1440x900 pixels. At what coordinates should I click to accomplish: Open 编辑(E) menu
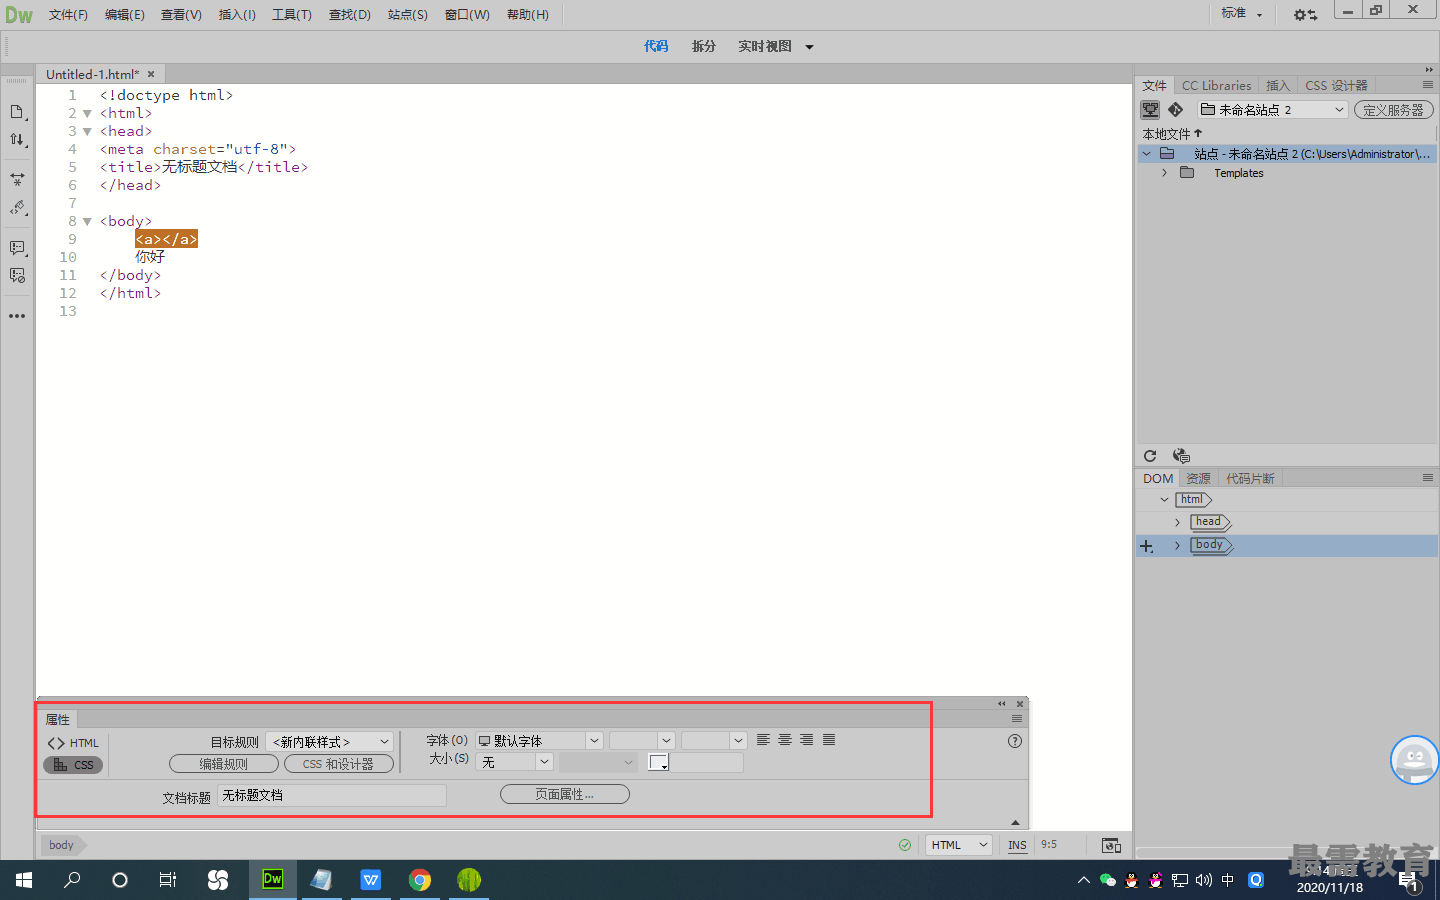coord(125,15)
